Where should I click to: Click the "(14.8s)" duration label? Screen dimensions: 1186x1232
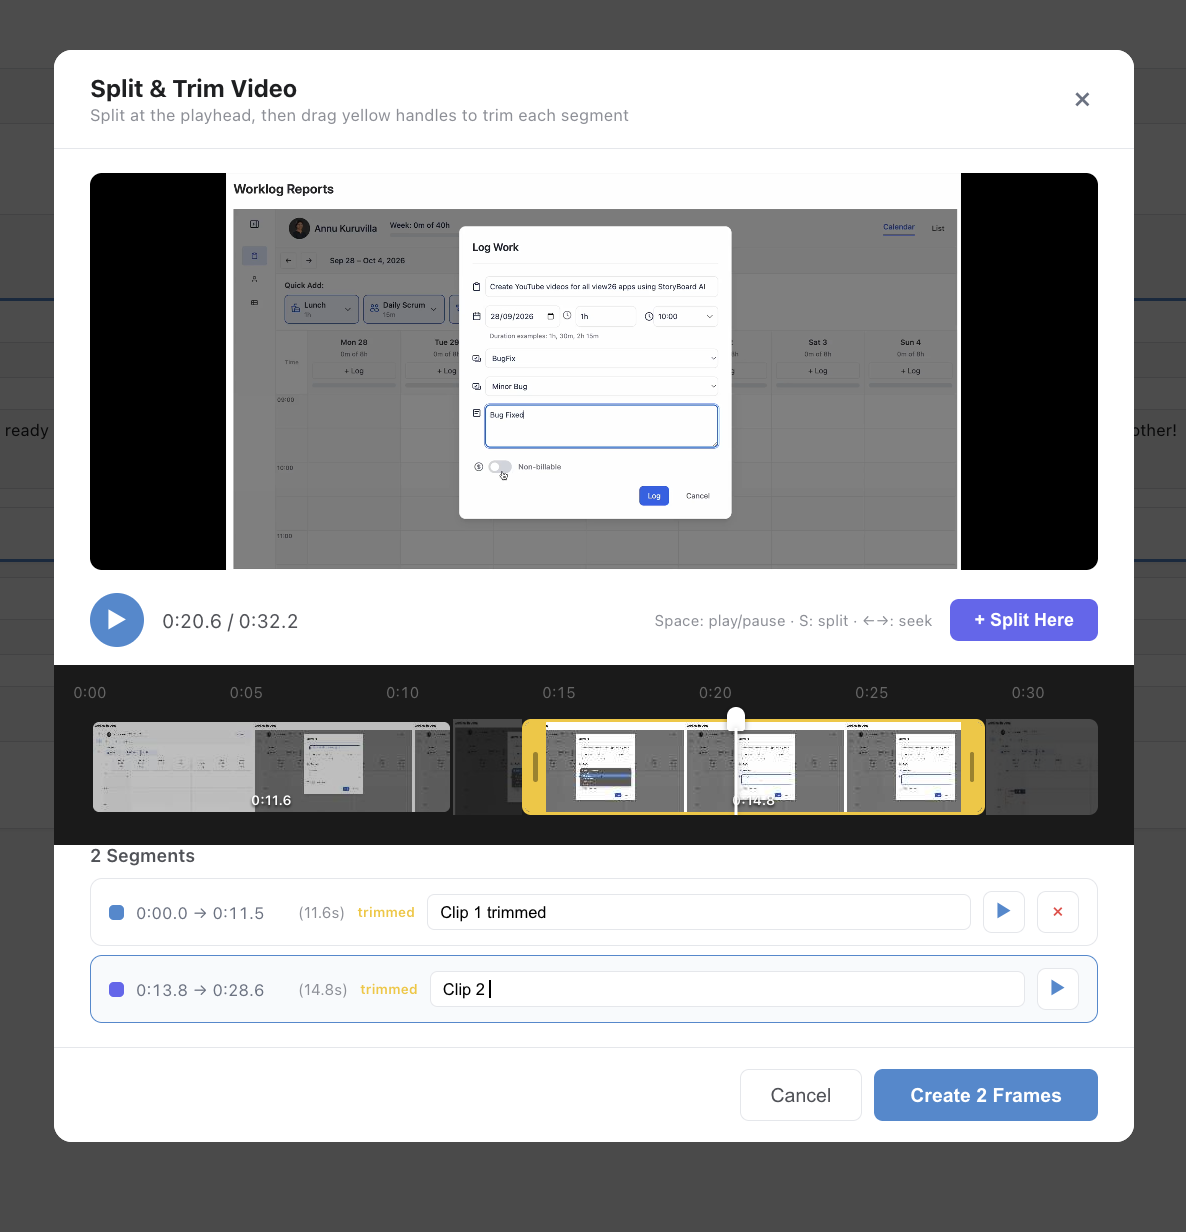(x=323, y=990)
